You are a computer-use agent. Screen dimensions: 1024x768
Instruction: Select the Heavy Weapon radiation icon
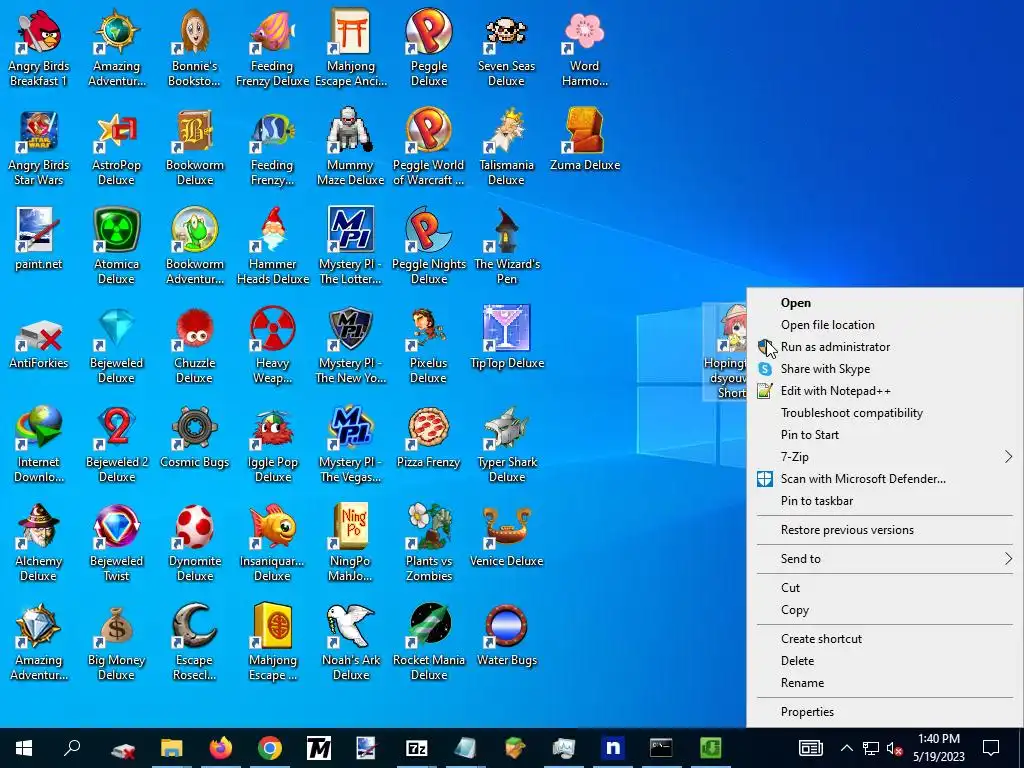click(x=272, y=329)
